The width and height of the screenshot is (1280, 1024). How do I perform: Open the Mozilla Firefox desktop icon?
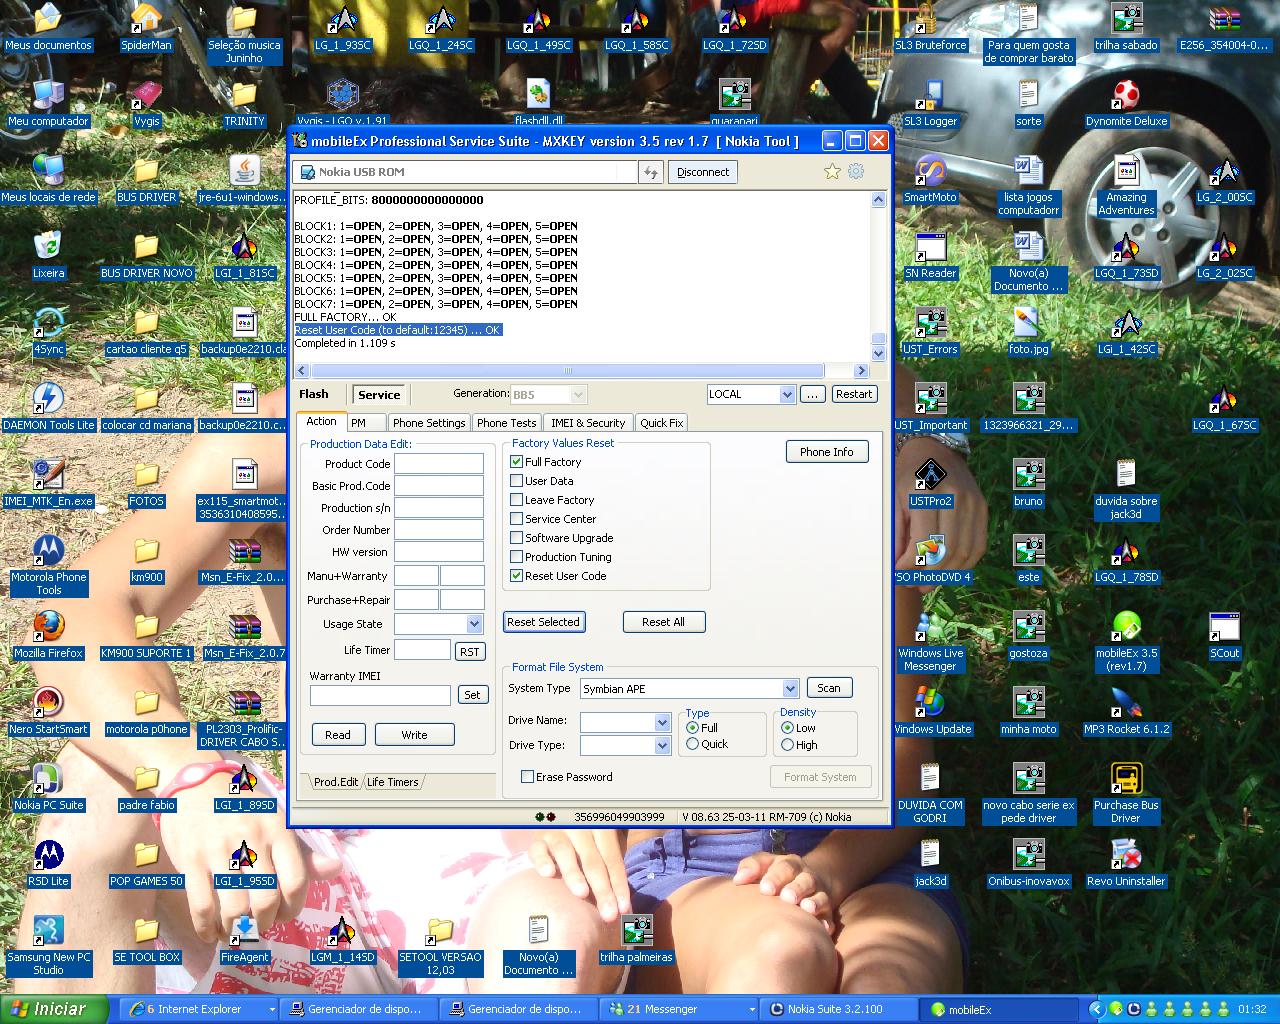pyautogui.click(x=48, y=635)
